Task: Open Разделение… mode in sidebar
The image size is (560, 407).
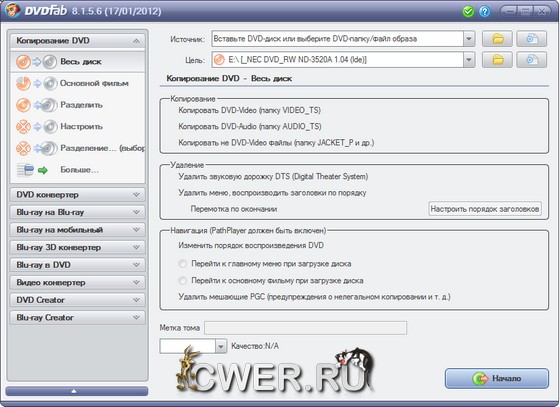Action: coord(78,148)
